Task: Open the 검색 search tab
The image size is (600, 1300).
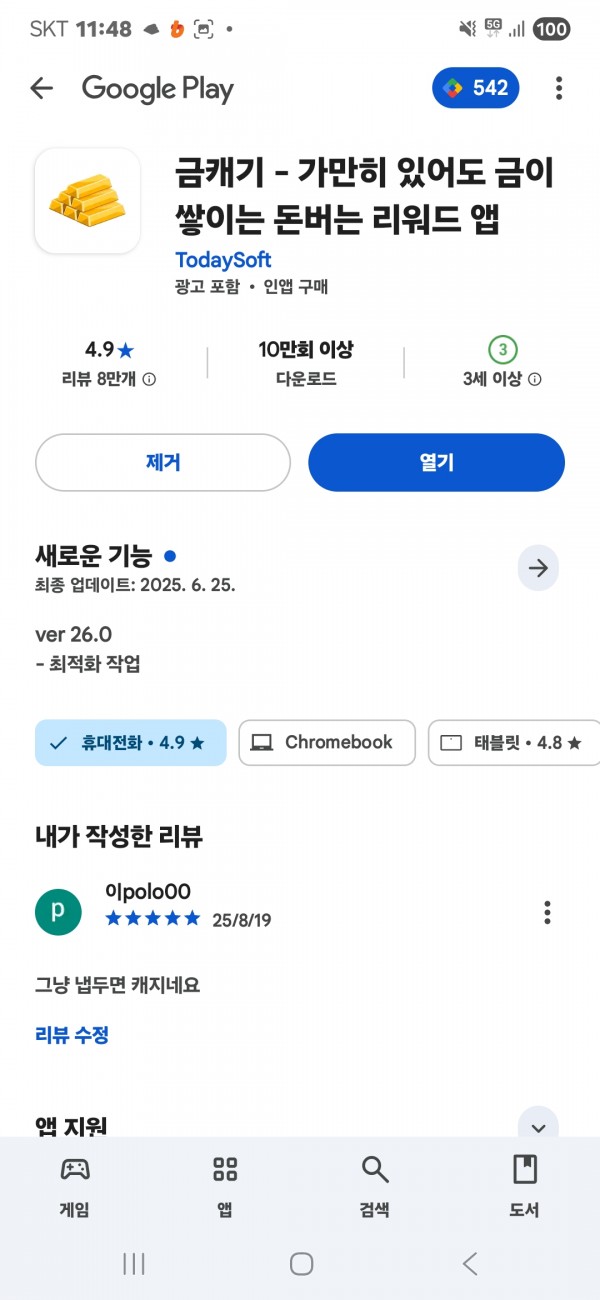Action: click(374, 1187)
